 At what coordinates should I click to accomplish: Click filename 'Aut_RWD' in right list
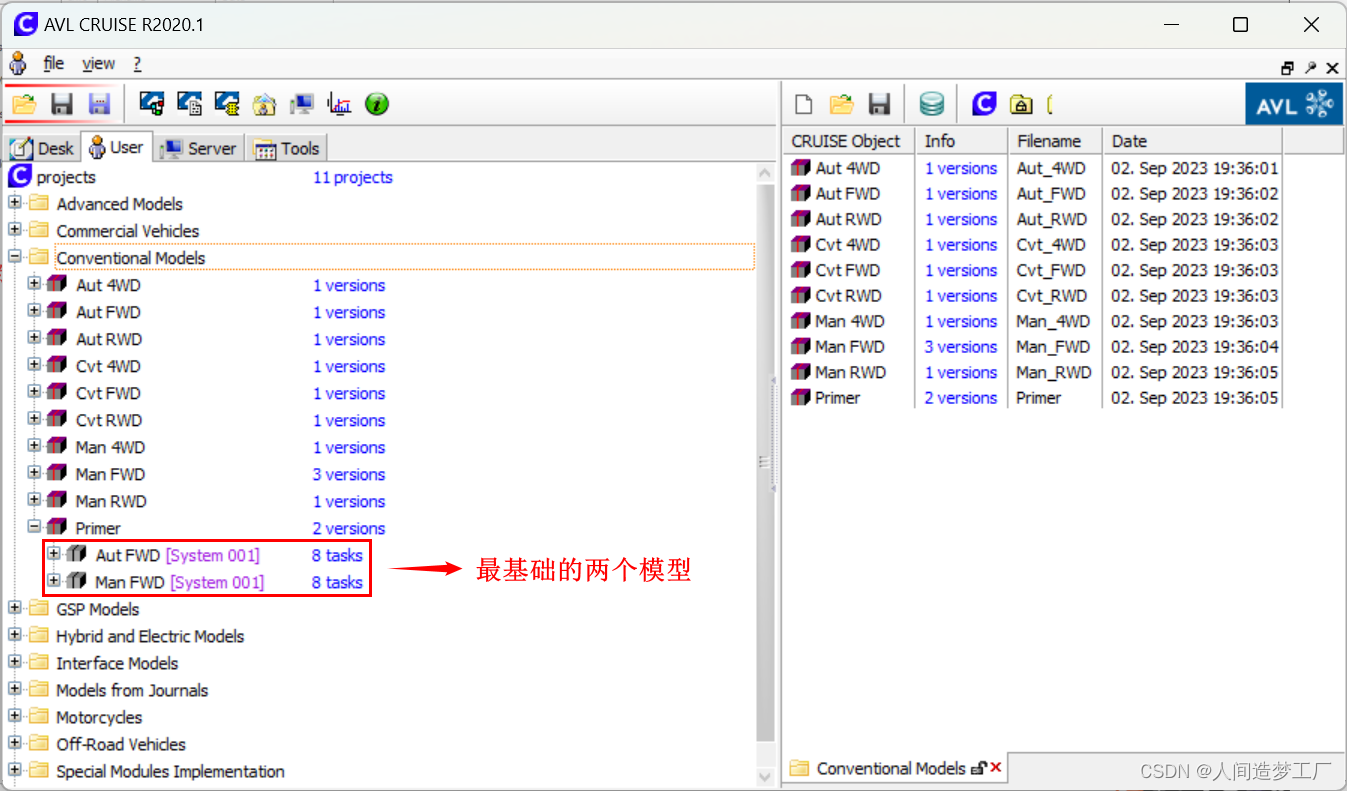coord(1050,219)
